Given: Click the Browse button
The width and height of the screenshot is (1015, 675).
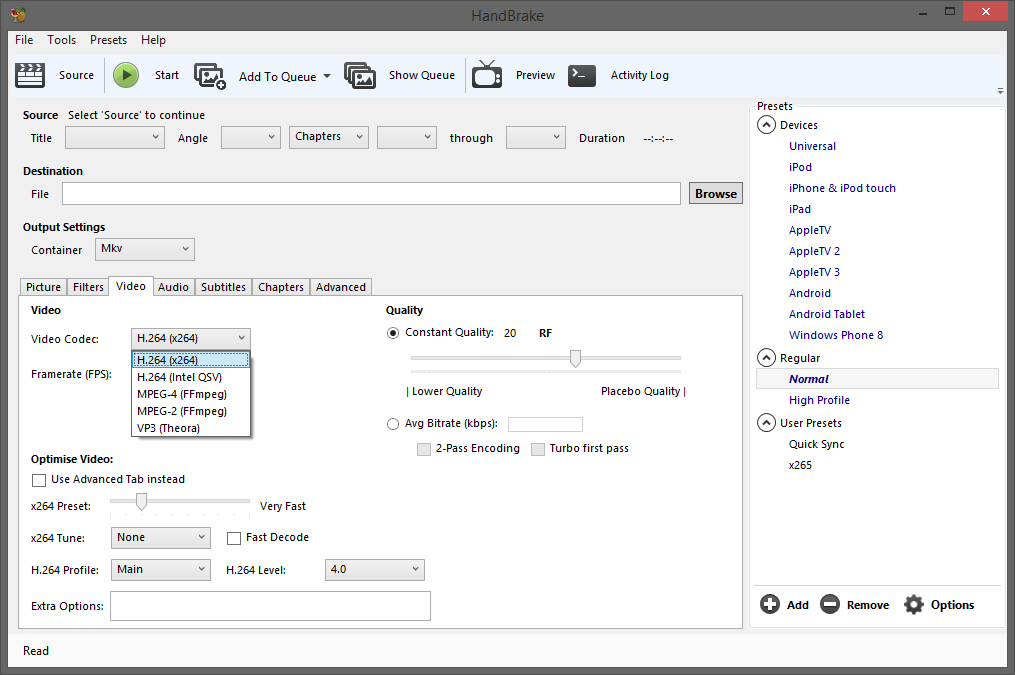Looking at the screenshot, I should pyautogui.click(x=715, y=194).
